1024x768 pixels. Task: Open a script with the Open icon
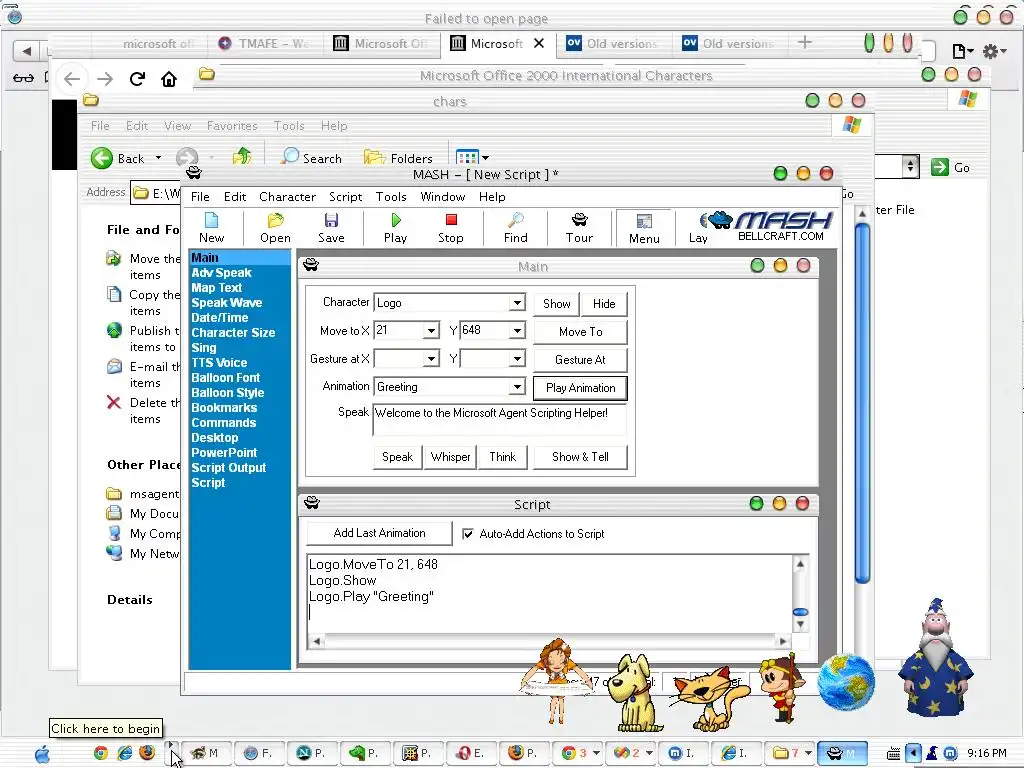coord(275,228)
